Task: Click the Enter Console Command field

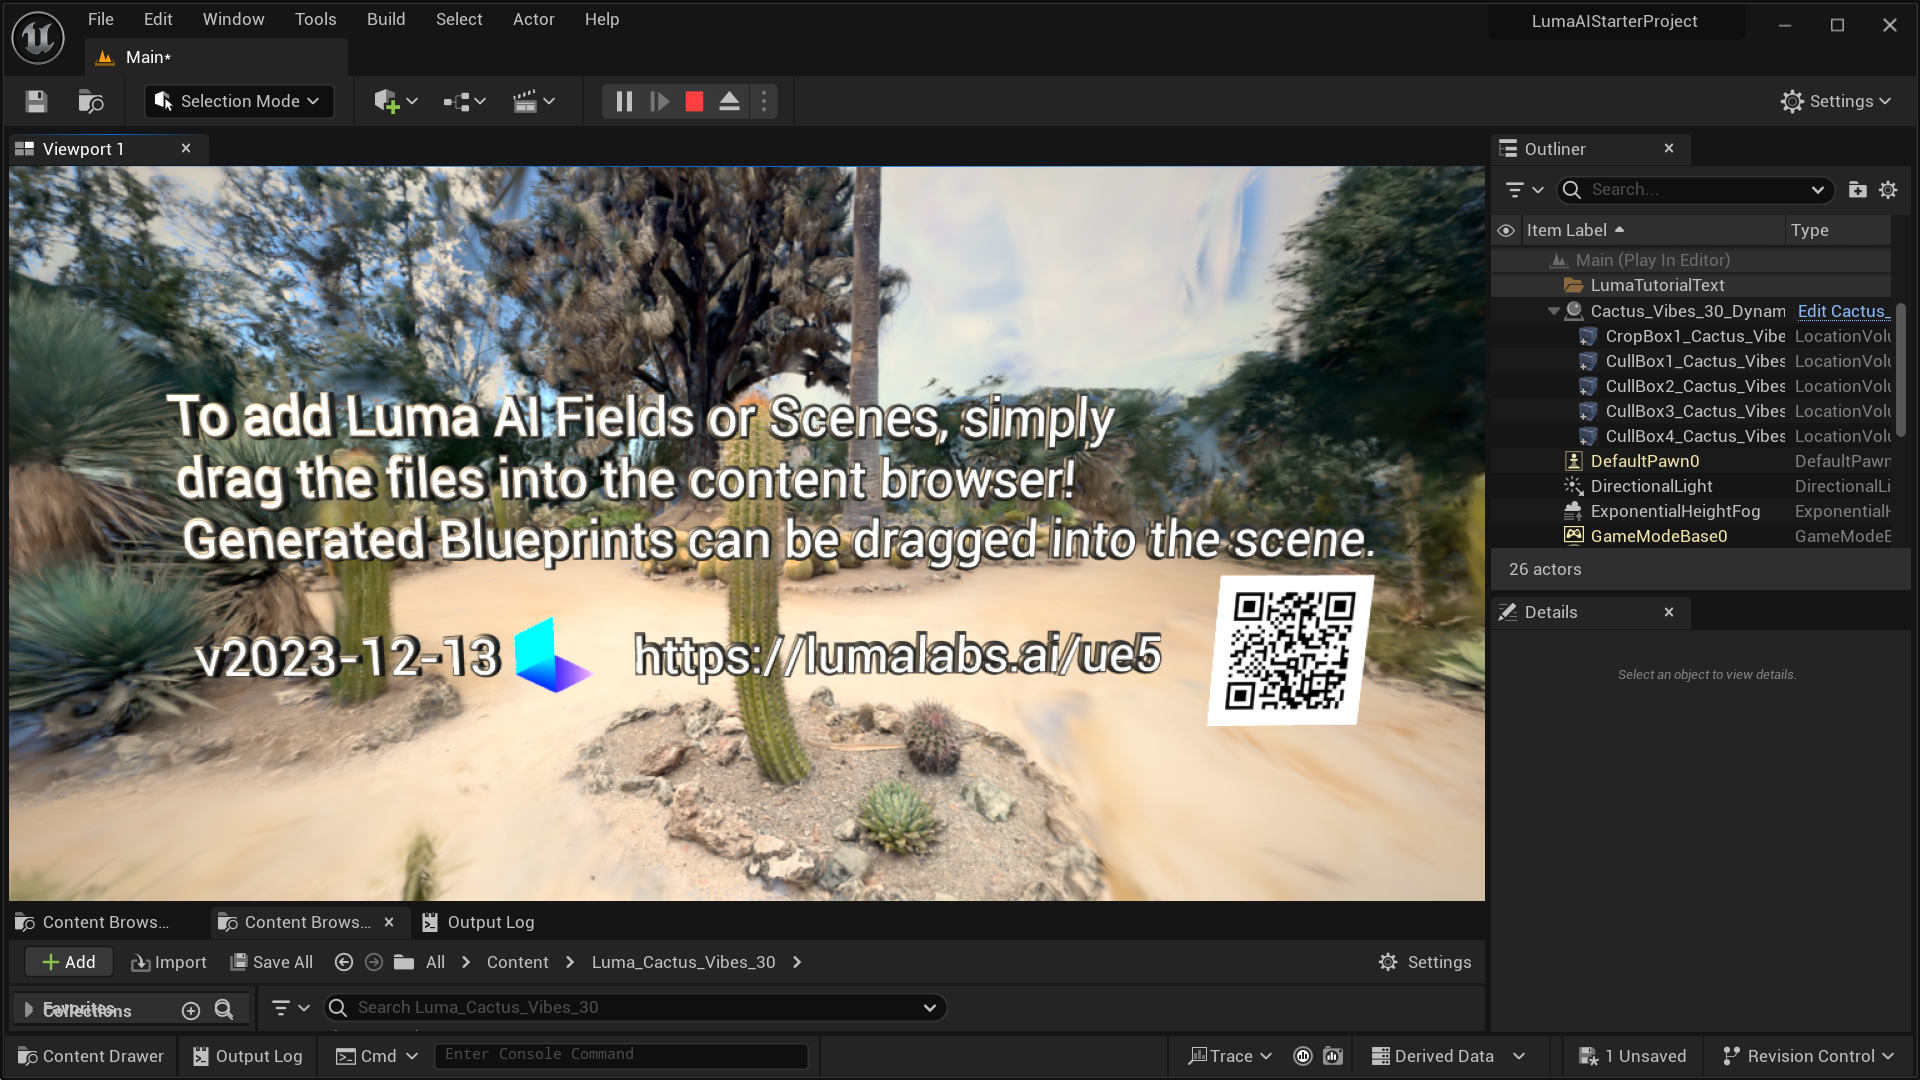Action: [x=620, y=1055]
